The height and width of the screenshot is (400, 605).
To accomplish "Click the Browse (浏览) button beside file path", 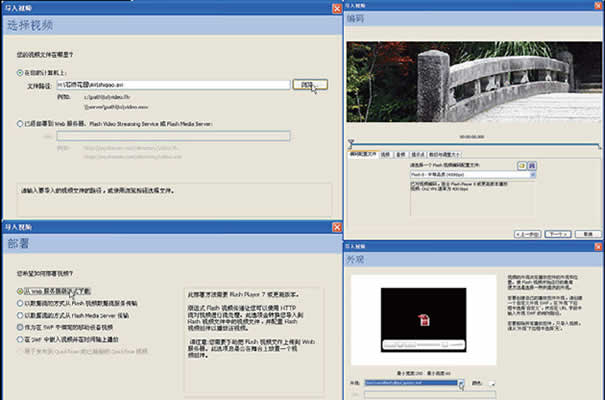I will (310, 84).
